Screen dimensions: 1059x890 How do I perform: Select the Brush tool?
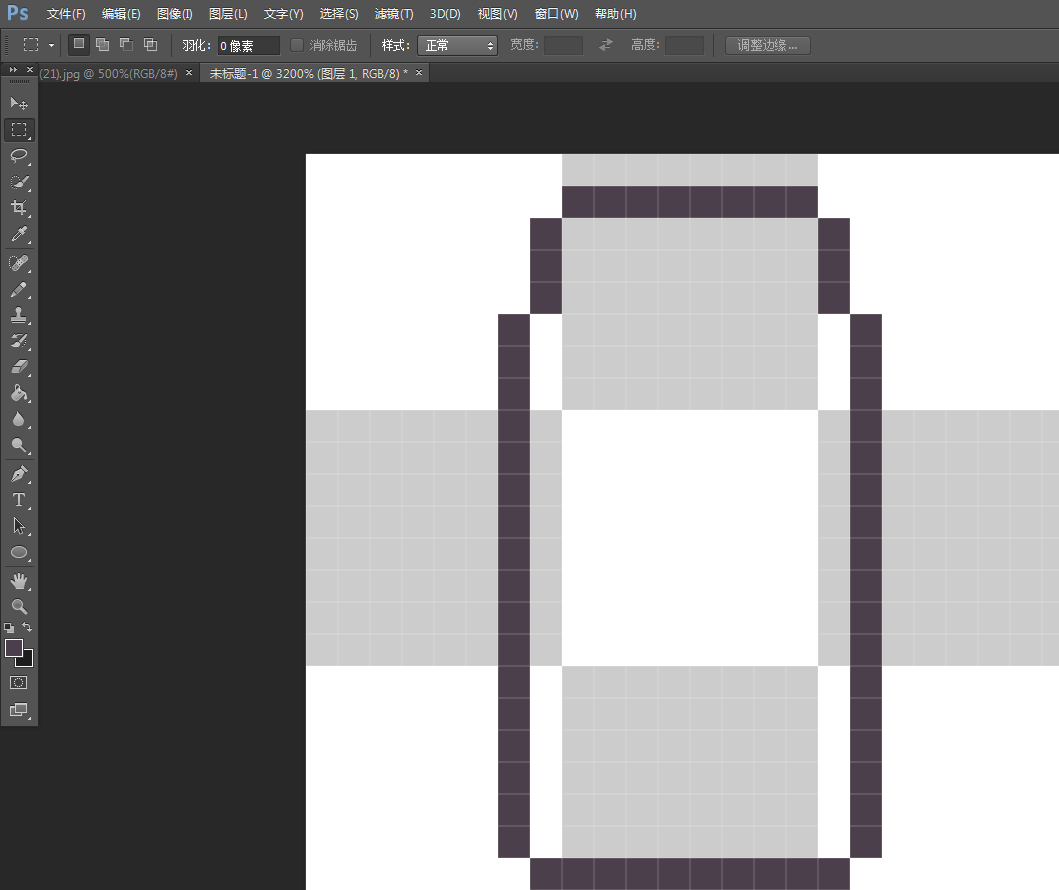(x=19, y=289)
